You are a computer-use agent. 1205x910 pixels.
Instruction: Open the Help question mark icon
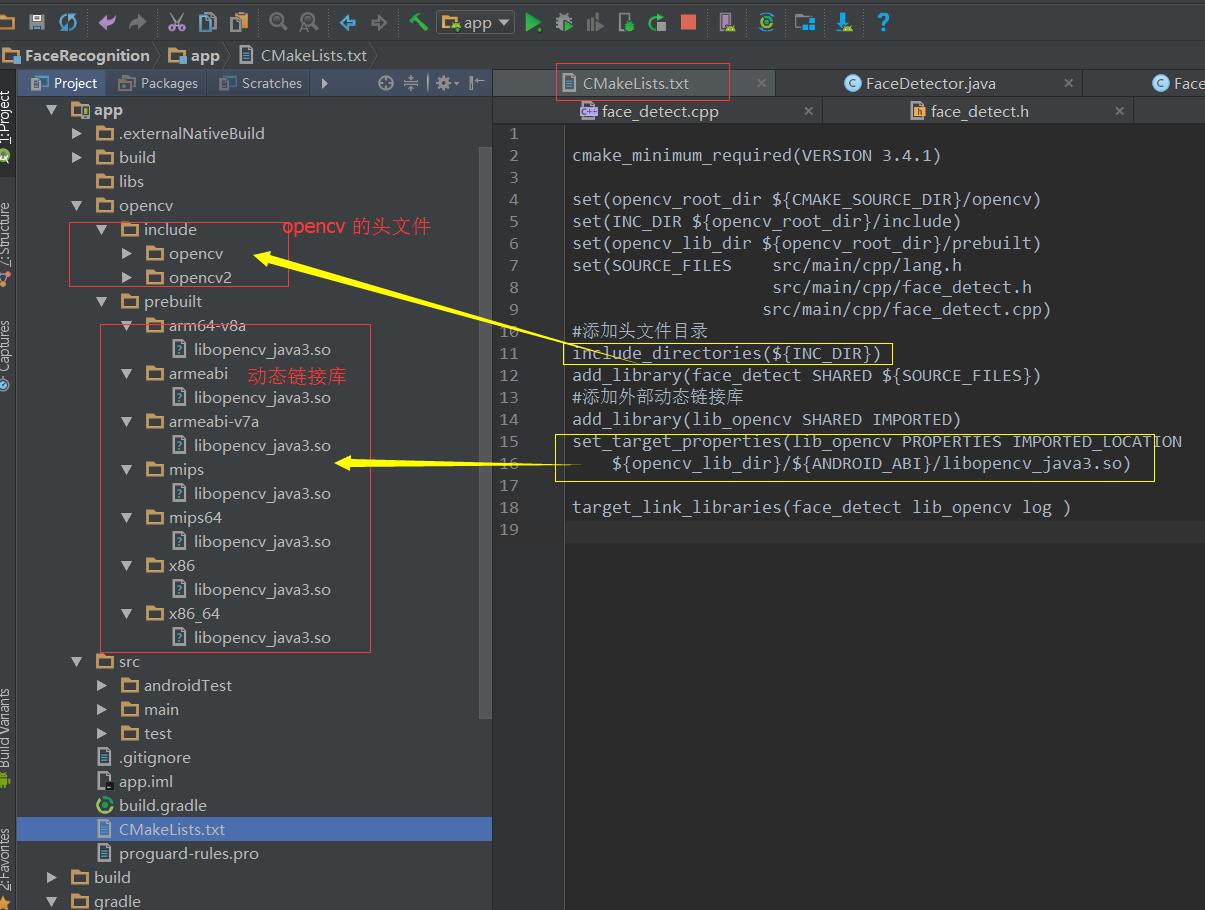(x=883, y=21)
